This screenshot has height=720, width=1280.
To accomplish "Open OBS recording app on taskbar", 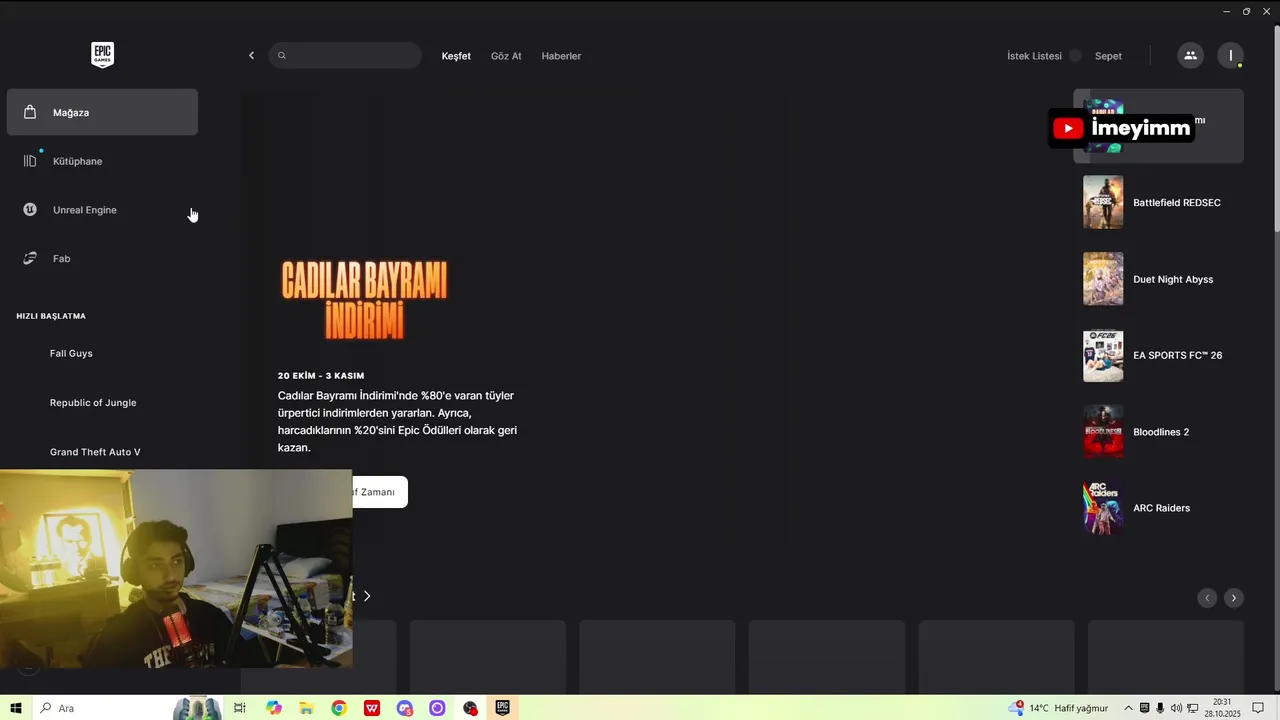I will click(x=470, y=708).
